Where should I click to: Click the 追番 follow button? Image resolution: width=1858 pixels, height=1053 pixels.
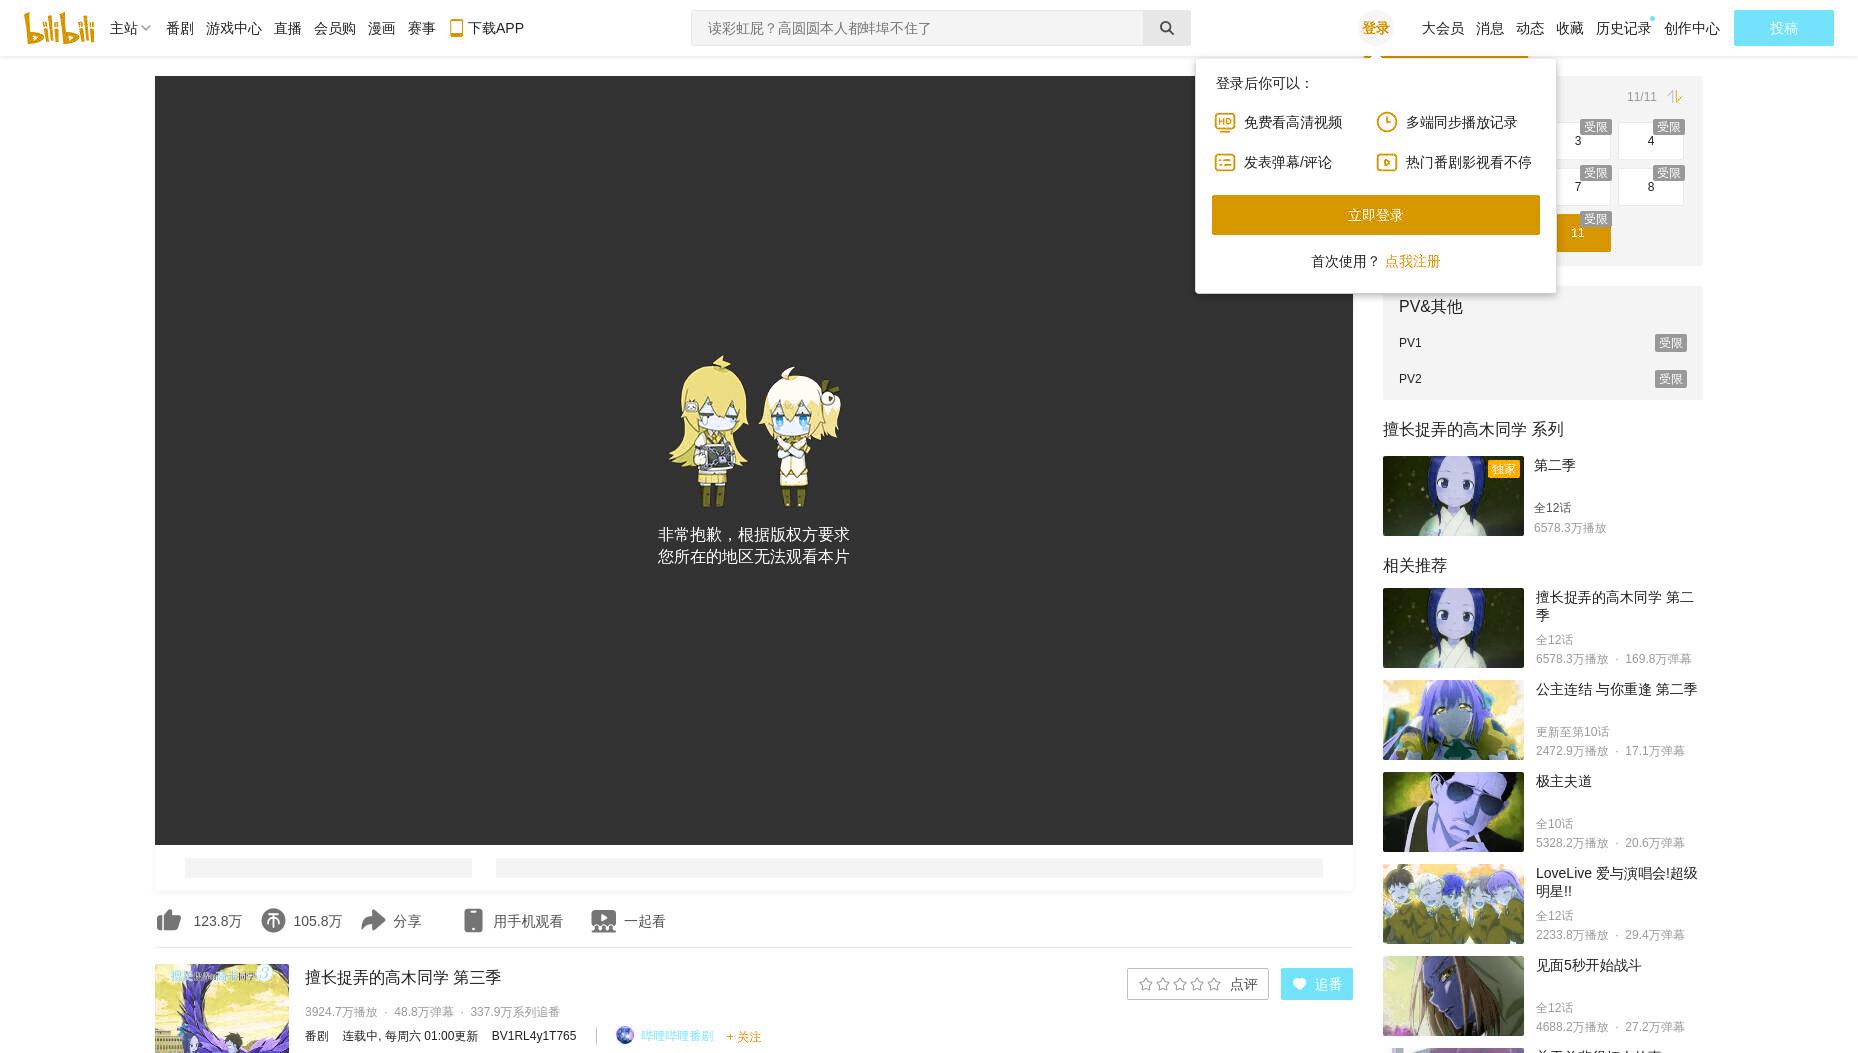coord(1317,984)
